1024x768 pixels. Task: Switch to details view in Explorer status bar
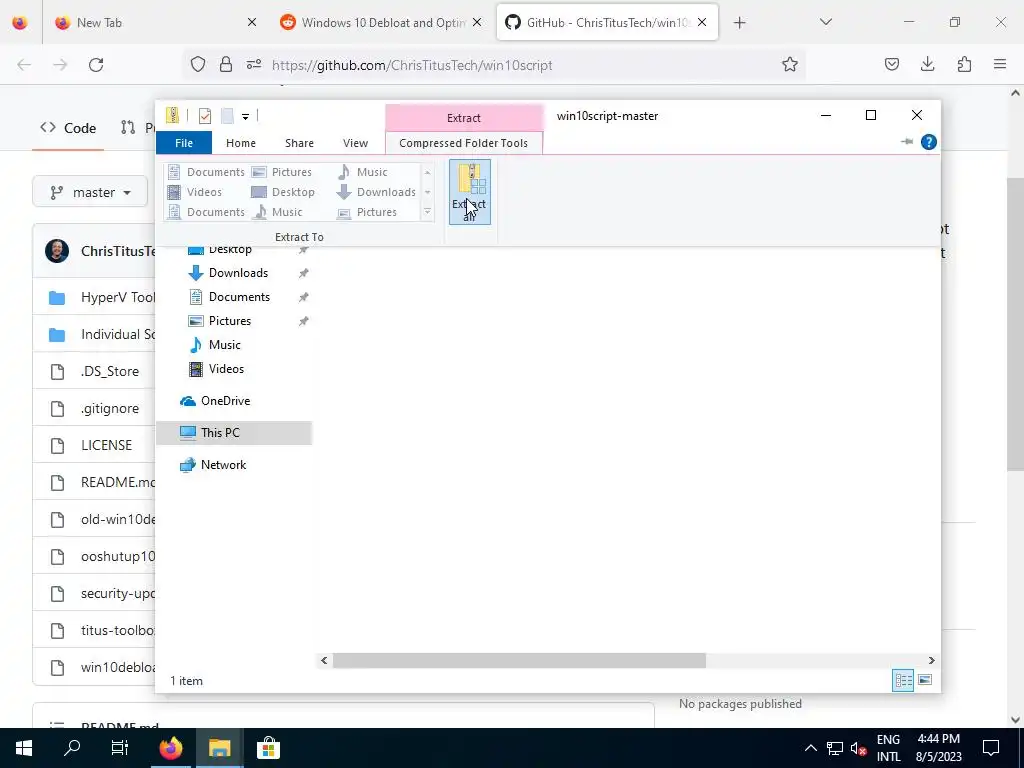click(903, 680)
